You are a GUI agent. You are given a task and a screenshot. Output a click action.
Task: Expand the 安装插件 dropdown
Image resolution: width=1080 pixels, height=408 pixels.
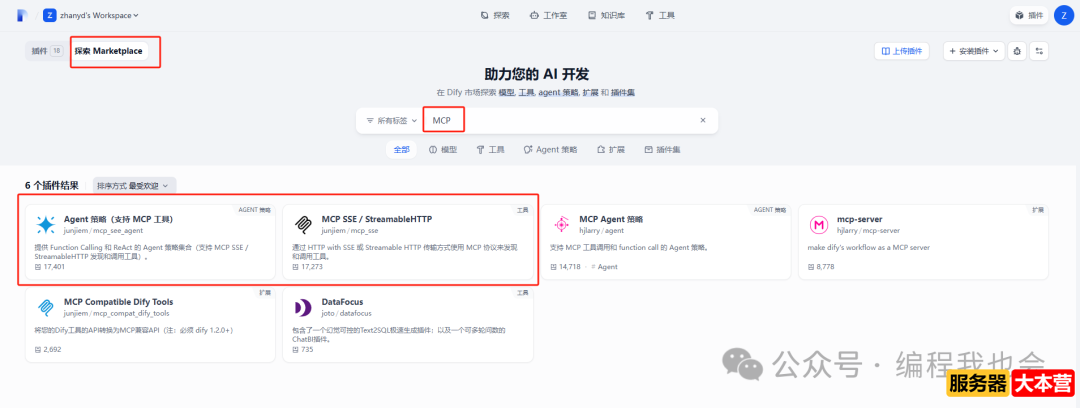[x=973, y=51]
